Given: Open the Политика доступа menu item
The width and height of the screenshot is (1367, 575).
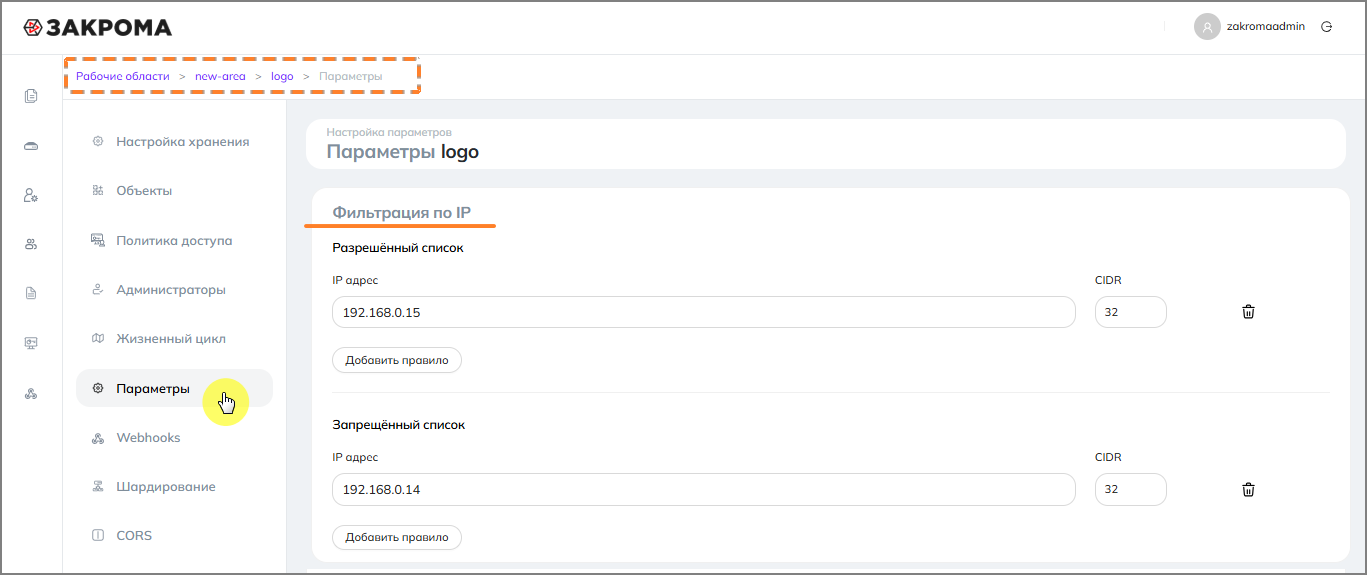Looking at the screenshot, I should point(174,241).
